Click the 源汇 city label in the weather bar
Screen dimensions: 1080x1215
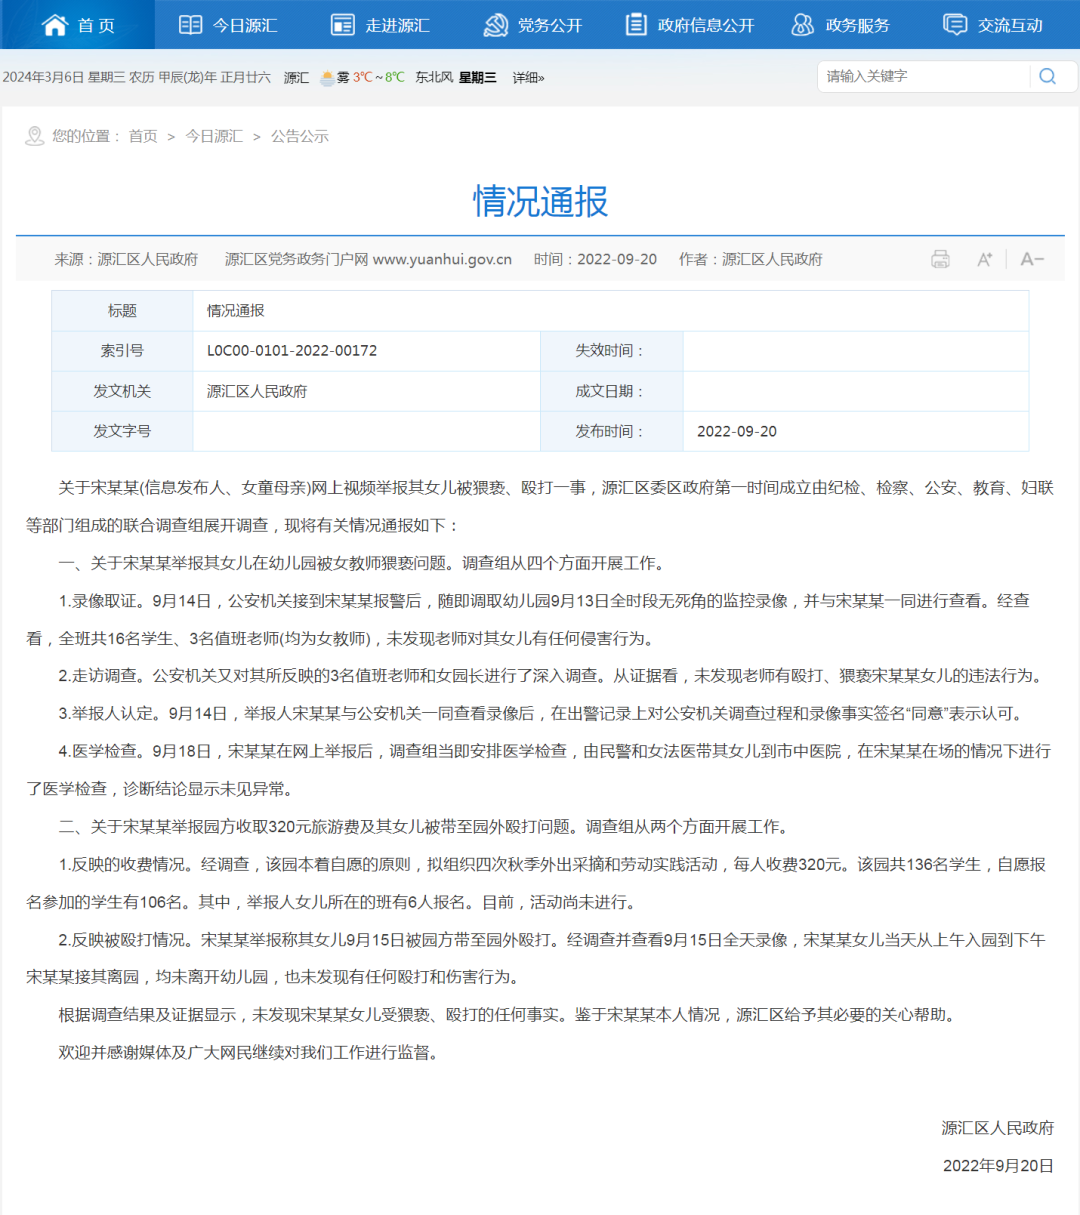[x=295, y=77]
